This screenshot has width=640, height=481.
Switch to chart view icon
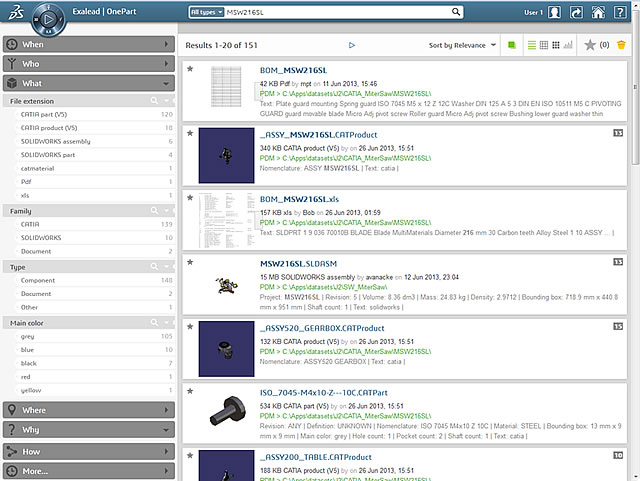click(x=568, y=45)
